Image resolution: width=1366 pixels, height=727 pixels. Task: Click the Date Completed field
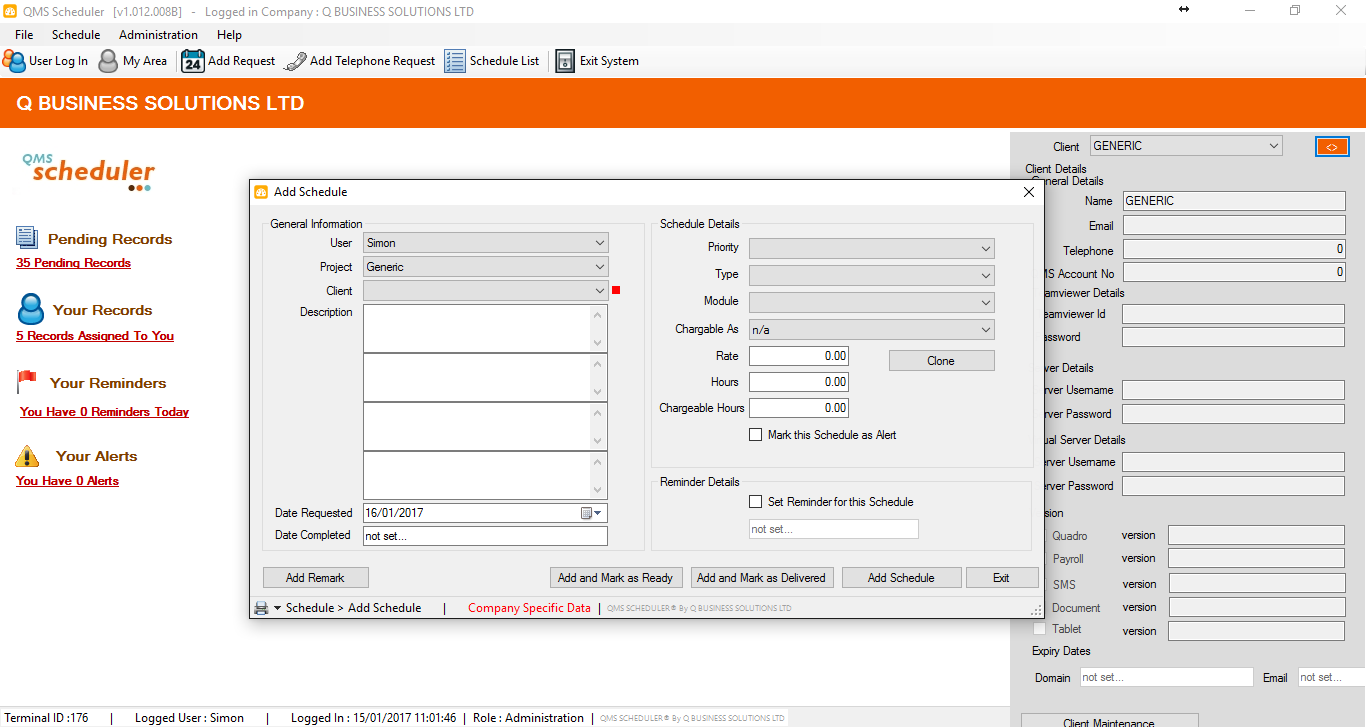click(x=485, y=536)
